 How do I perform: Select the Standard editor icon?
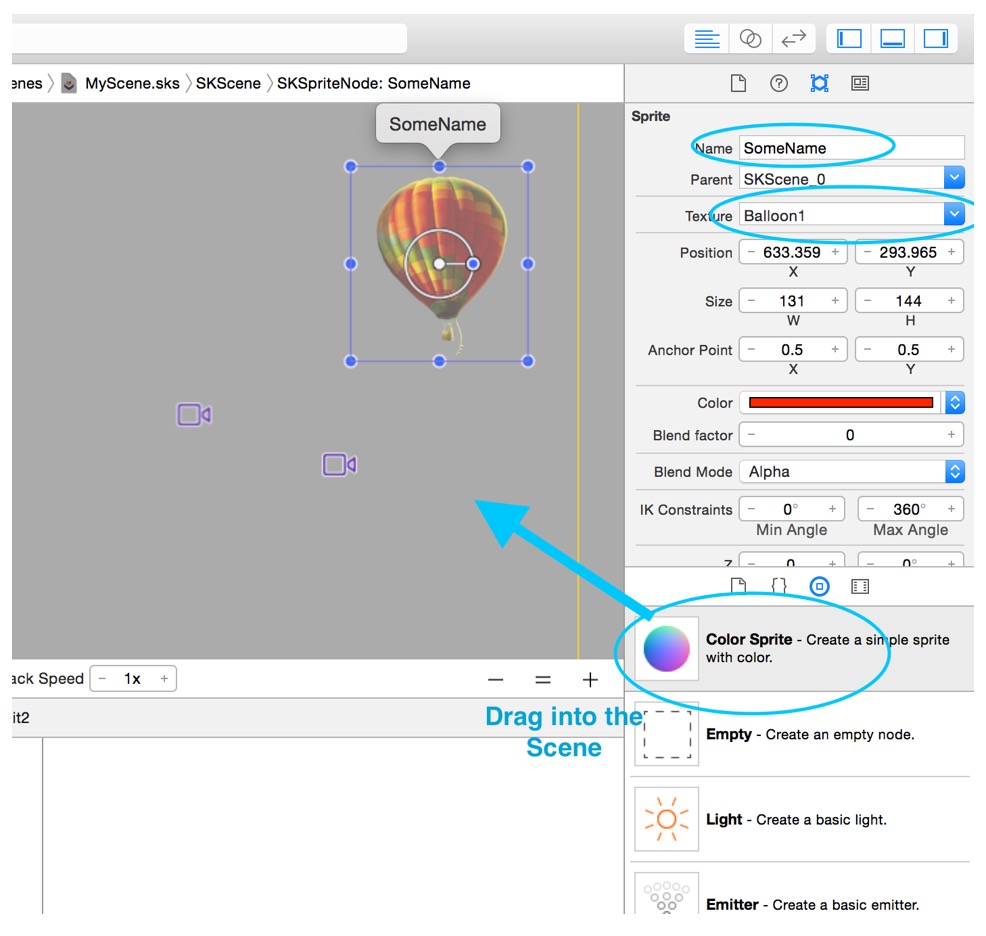(707, 39)
